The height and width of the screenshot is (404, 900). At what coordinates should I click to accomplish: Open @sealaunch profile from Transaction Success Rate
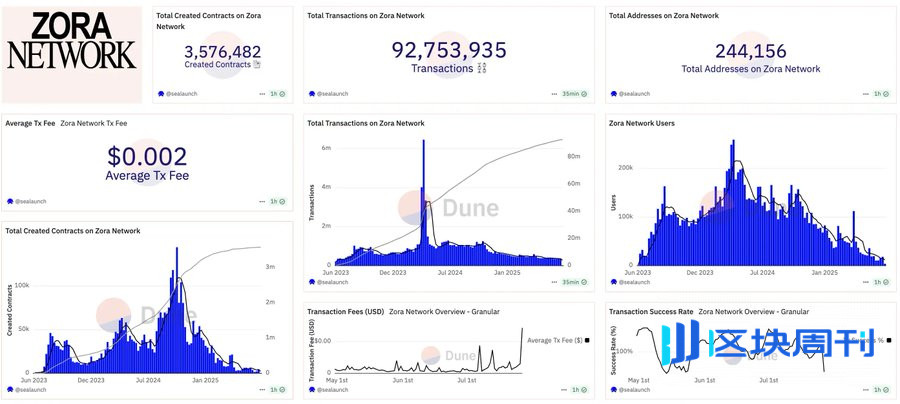point(630,390)
